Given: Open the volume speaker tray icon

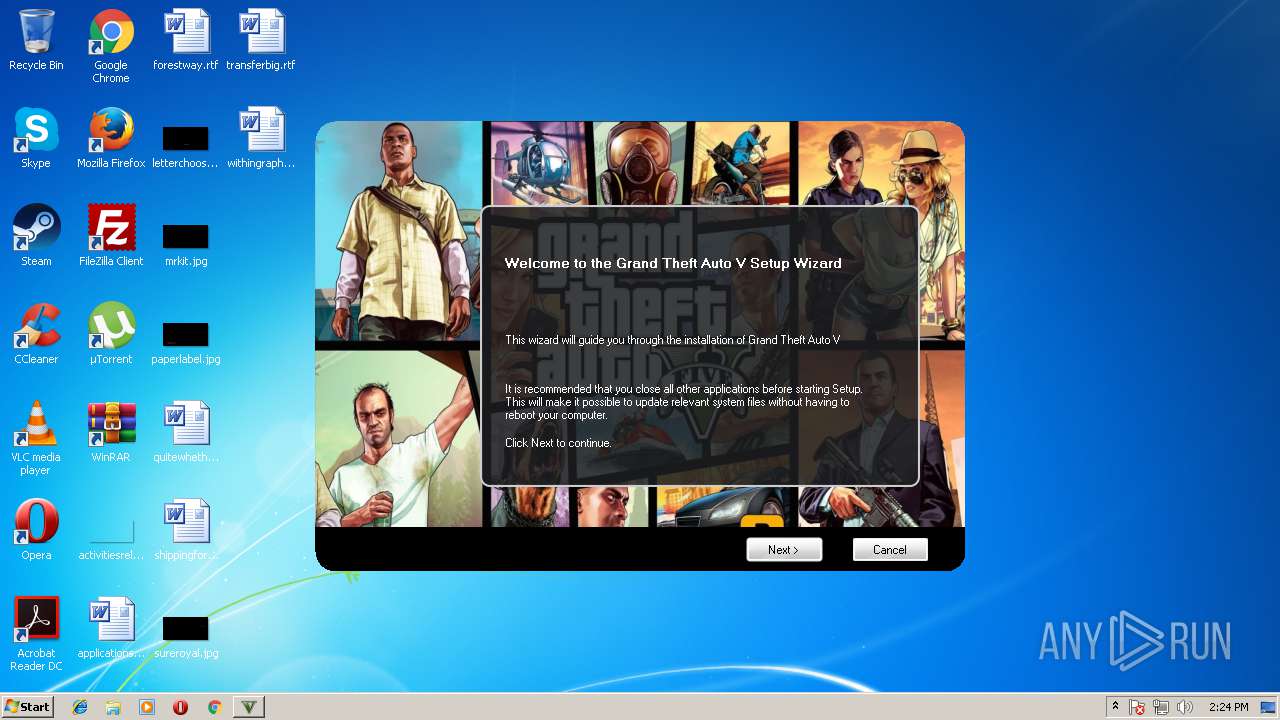Looking at the screenshot, I should [1185, 707].
